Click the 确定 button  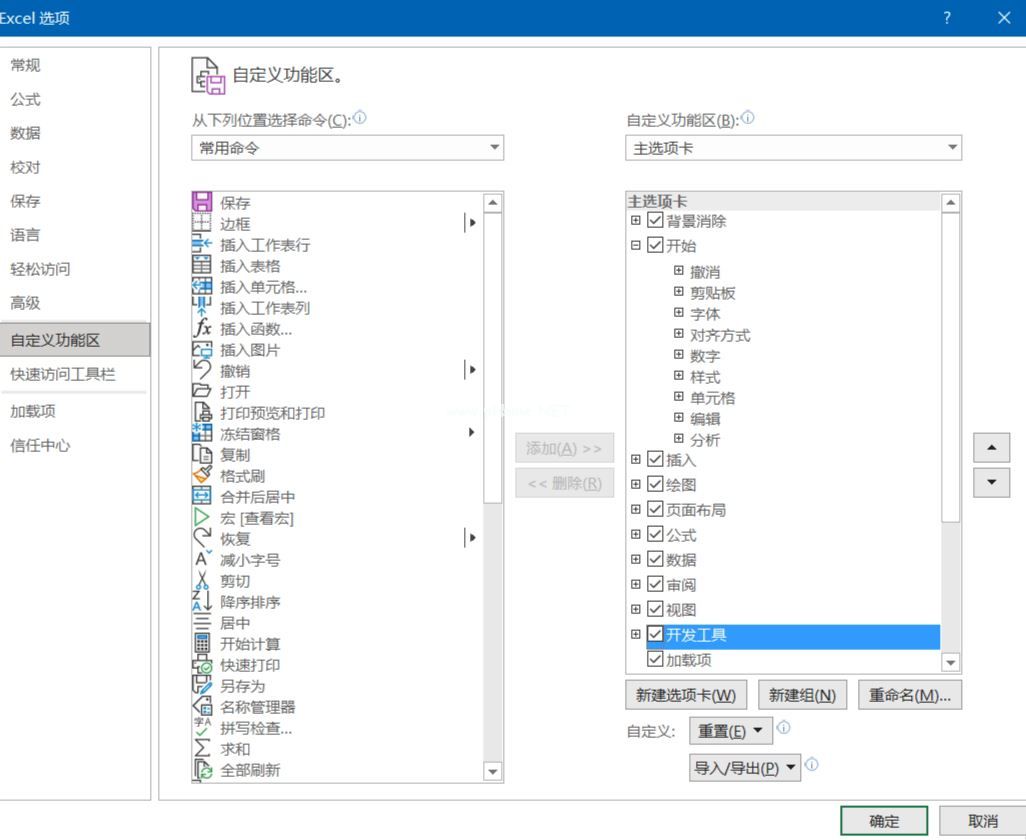coord(884,820)
